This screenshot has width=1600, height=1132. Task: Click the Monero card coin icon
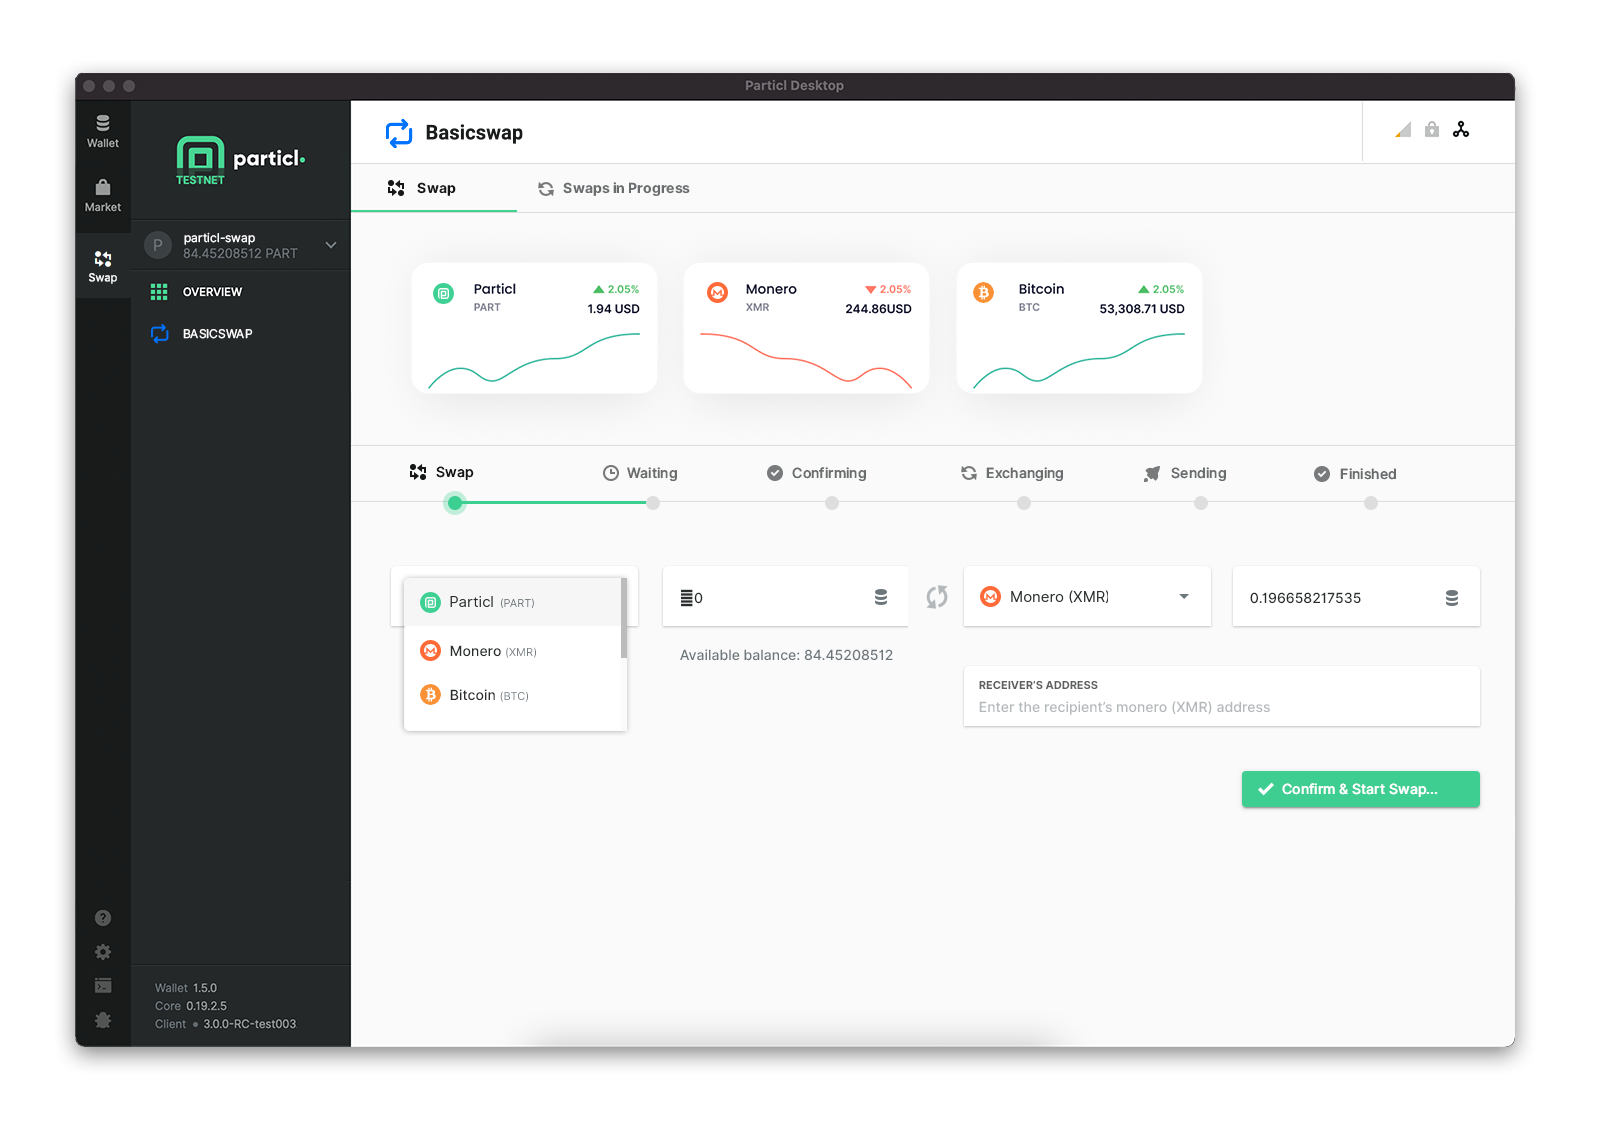click(x=717, y=293)
